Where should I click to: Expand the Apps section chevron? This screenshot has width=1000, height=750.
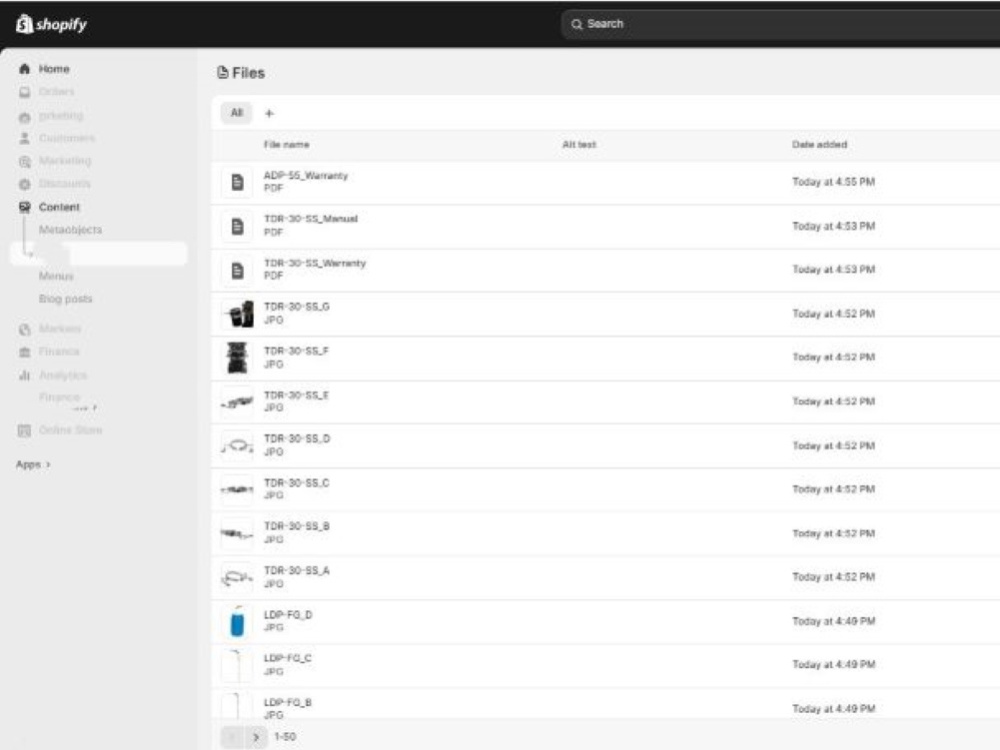[x=48, y=465]
